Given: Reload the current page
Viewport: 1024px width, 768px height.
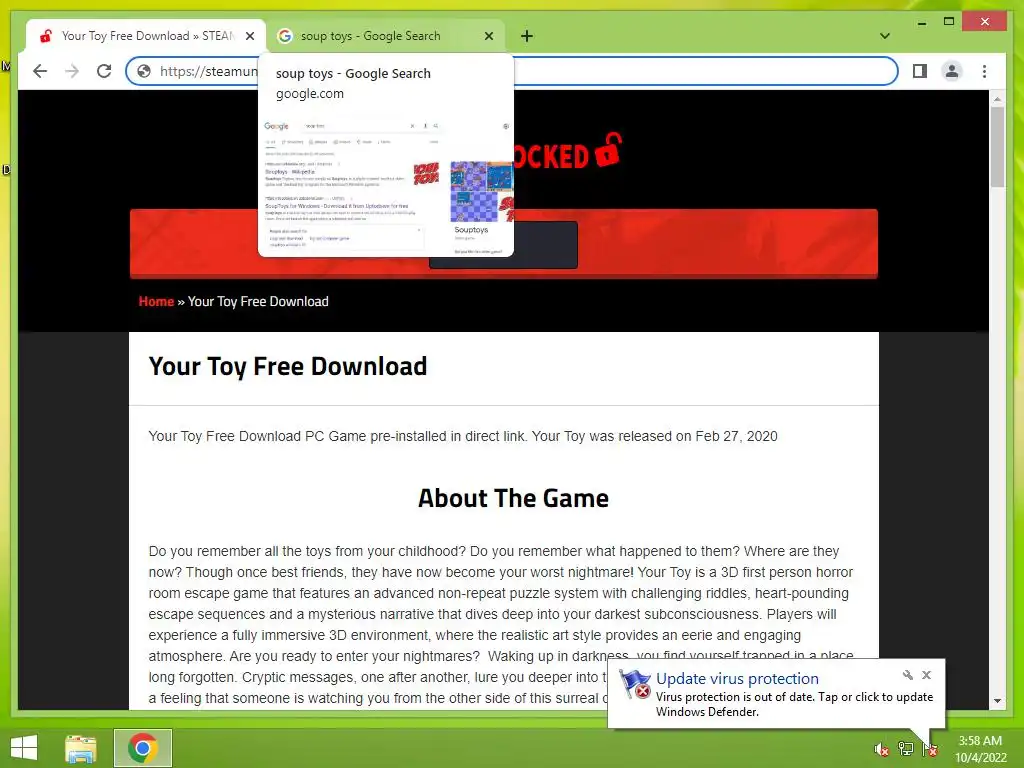Looking at the screenshot, I should click(x=104, y=71).
